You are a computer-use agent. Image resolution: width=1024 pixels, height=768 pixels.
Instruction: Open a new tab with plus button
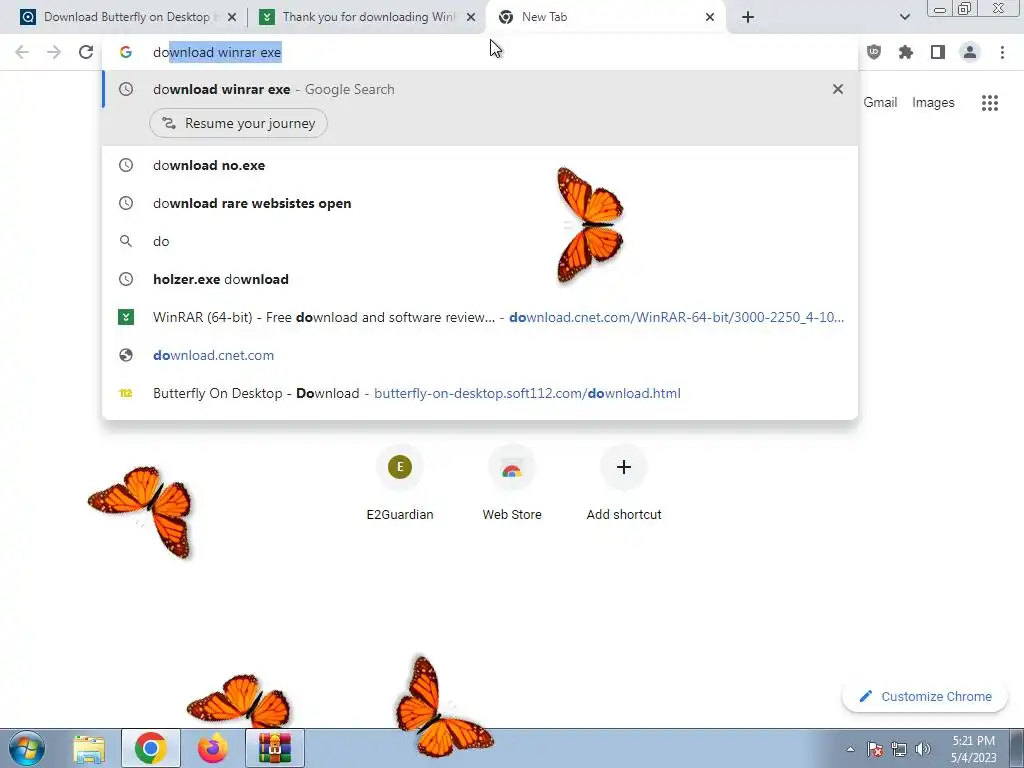(x=748, y=17)
